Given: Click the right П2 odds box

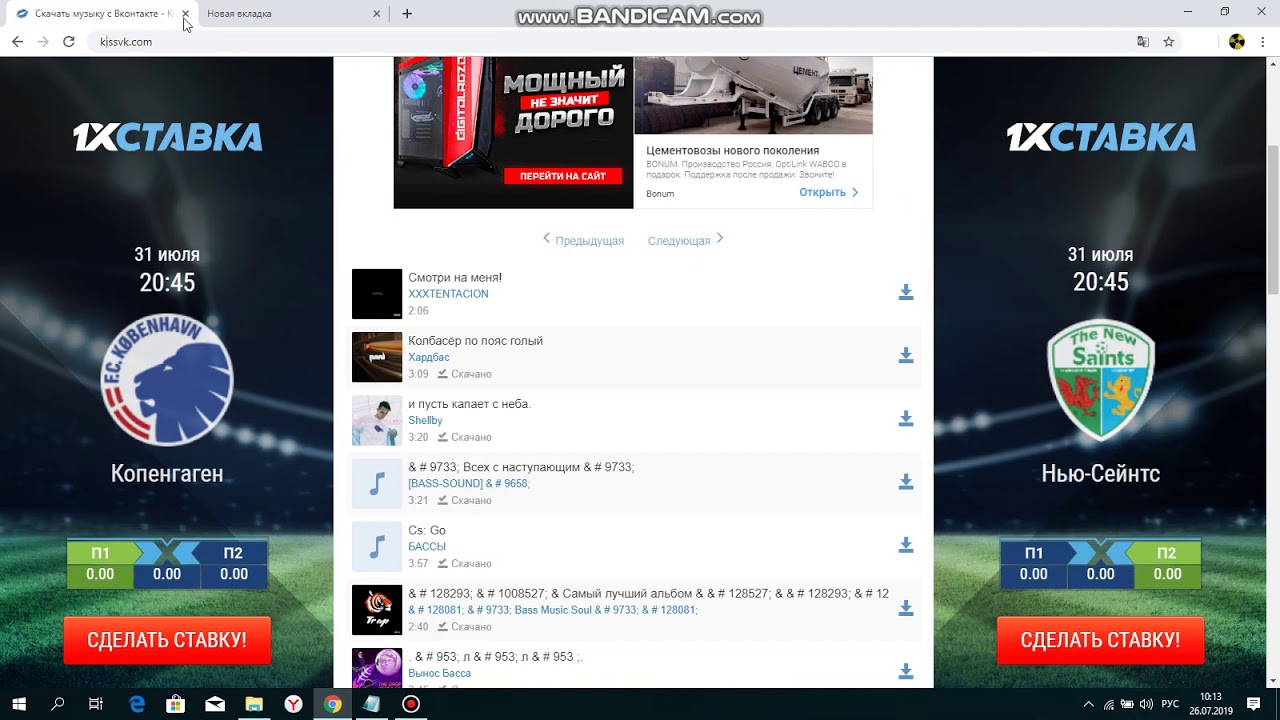Looking at the screenshot, I should (x=1167, y=564).
